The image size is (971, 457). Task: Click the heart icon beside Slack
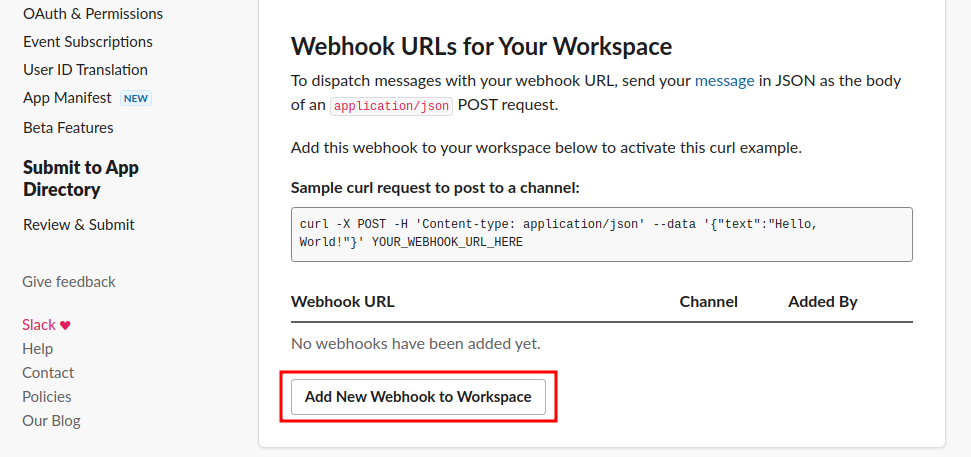click(x=66, y=325)
